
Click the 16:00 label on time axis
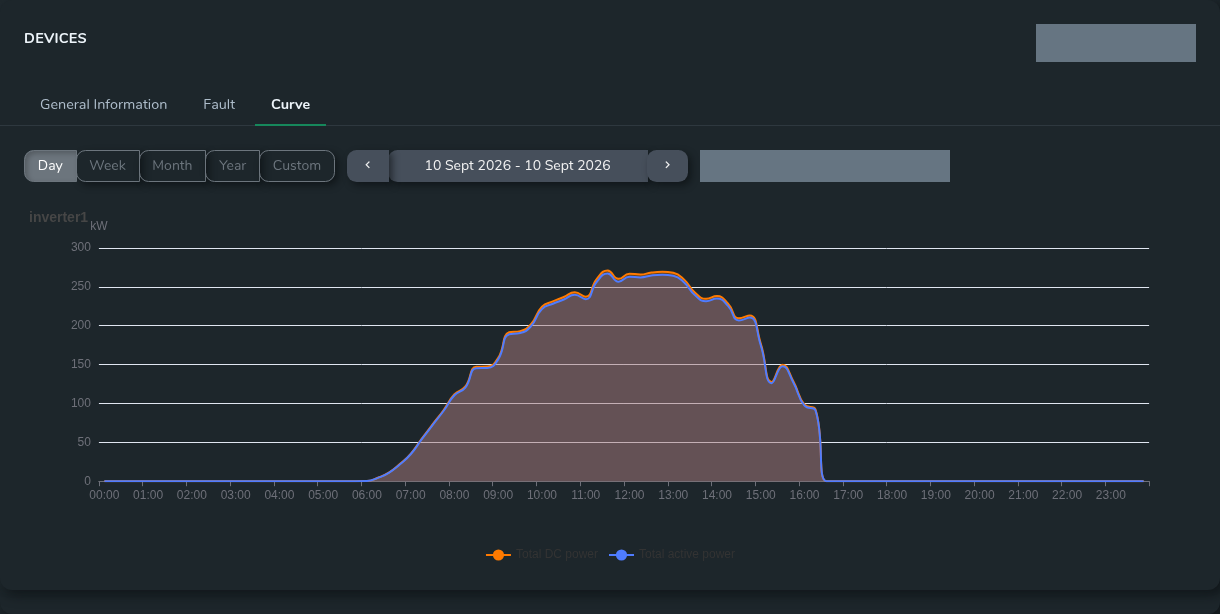(x=805, y=495)
